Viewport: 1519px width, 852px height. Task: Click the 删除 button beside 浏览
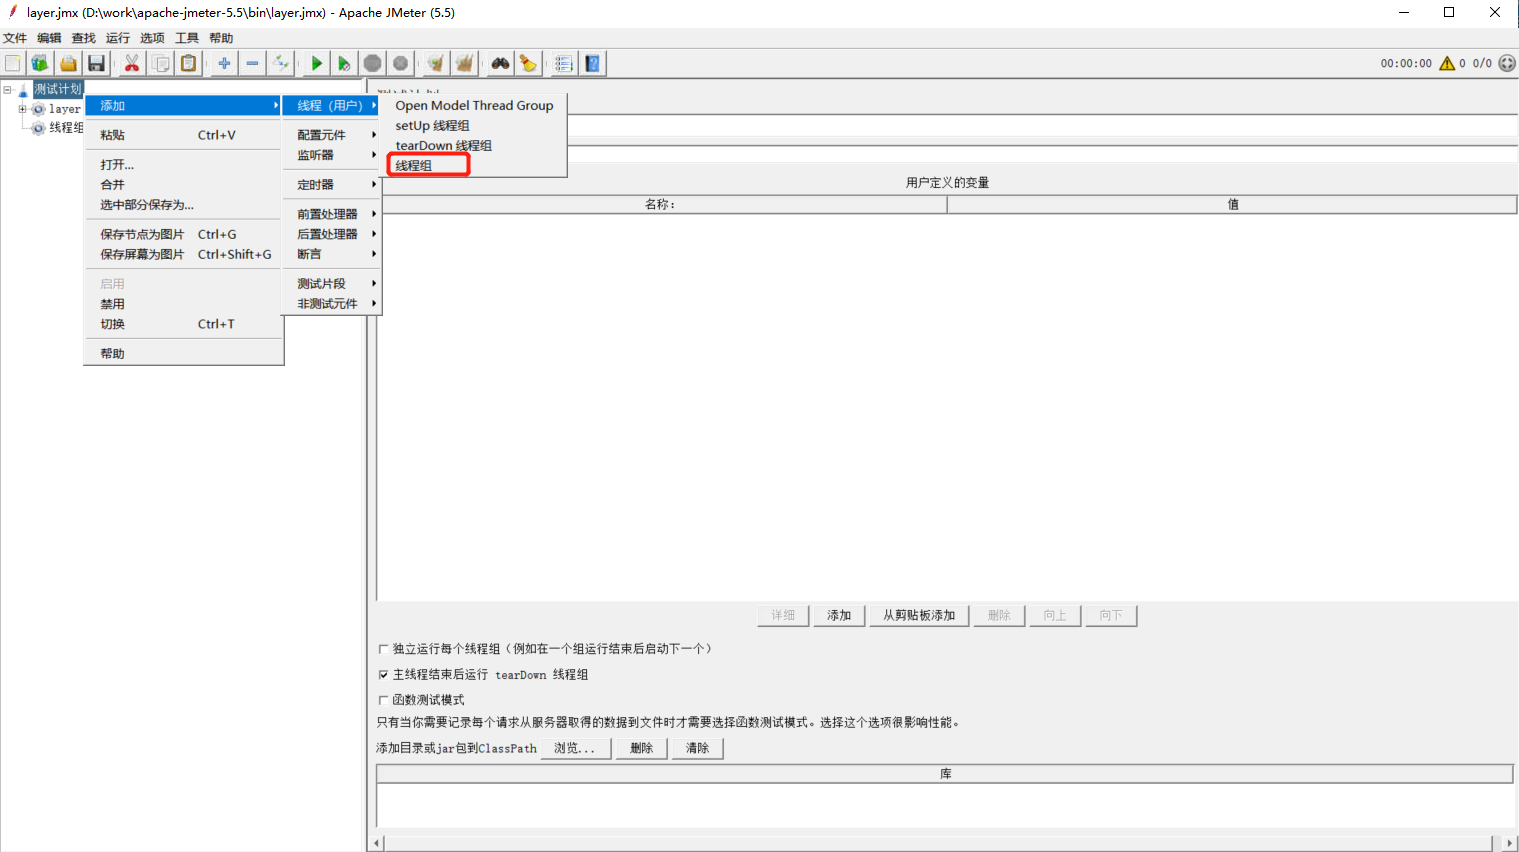[x=642, y=748]
